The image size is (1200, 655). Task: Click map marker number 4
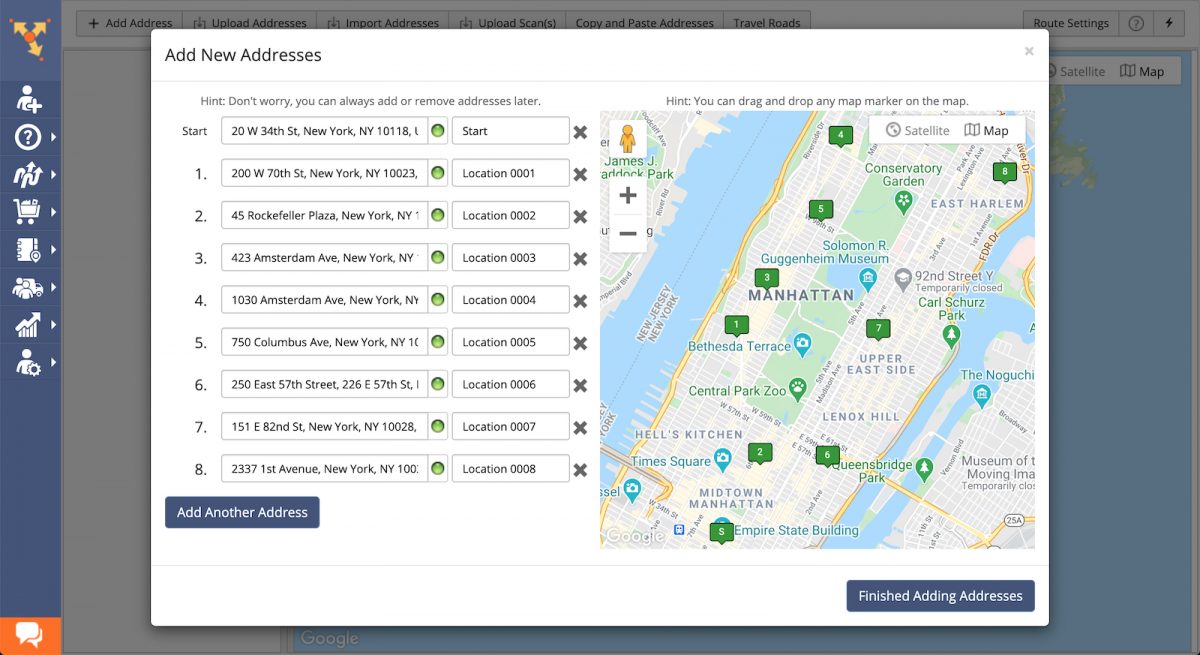(841, 136)
